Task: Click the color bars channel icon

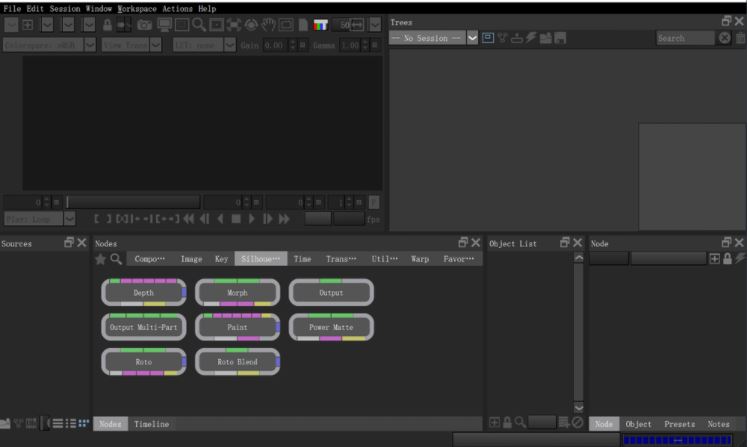Action: 322,23
